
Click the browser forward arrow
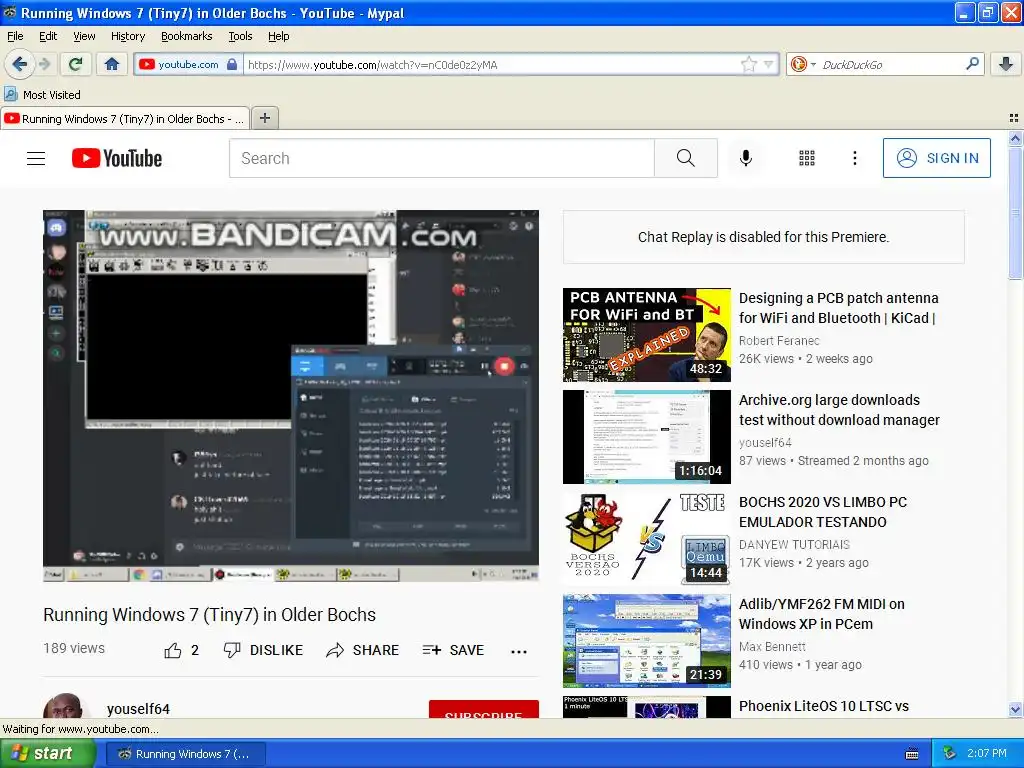(44, 64)
